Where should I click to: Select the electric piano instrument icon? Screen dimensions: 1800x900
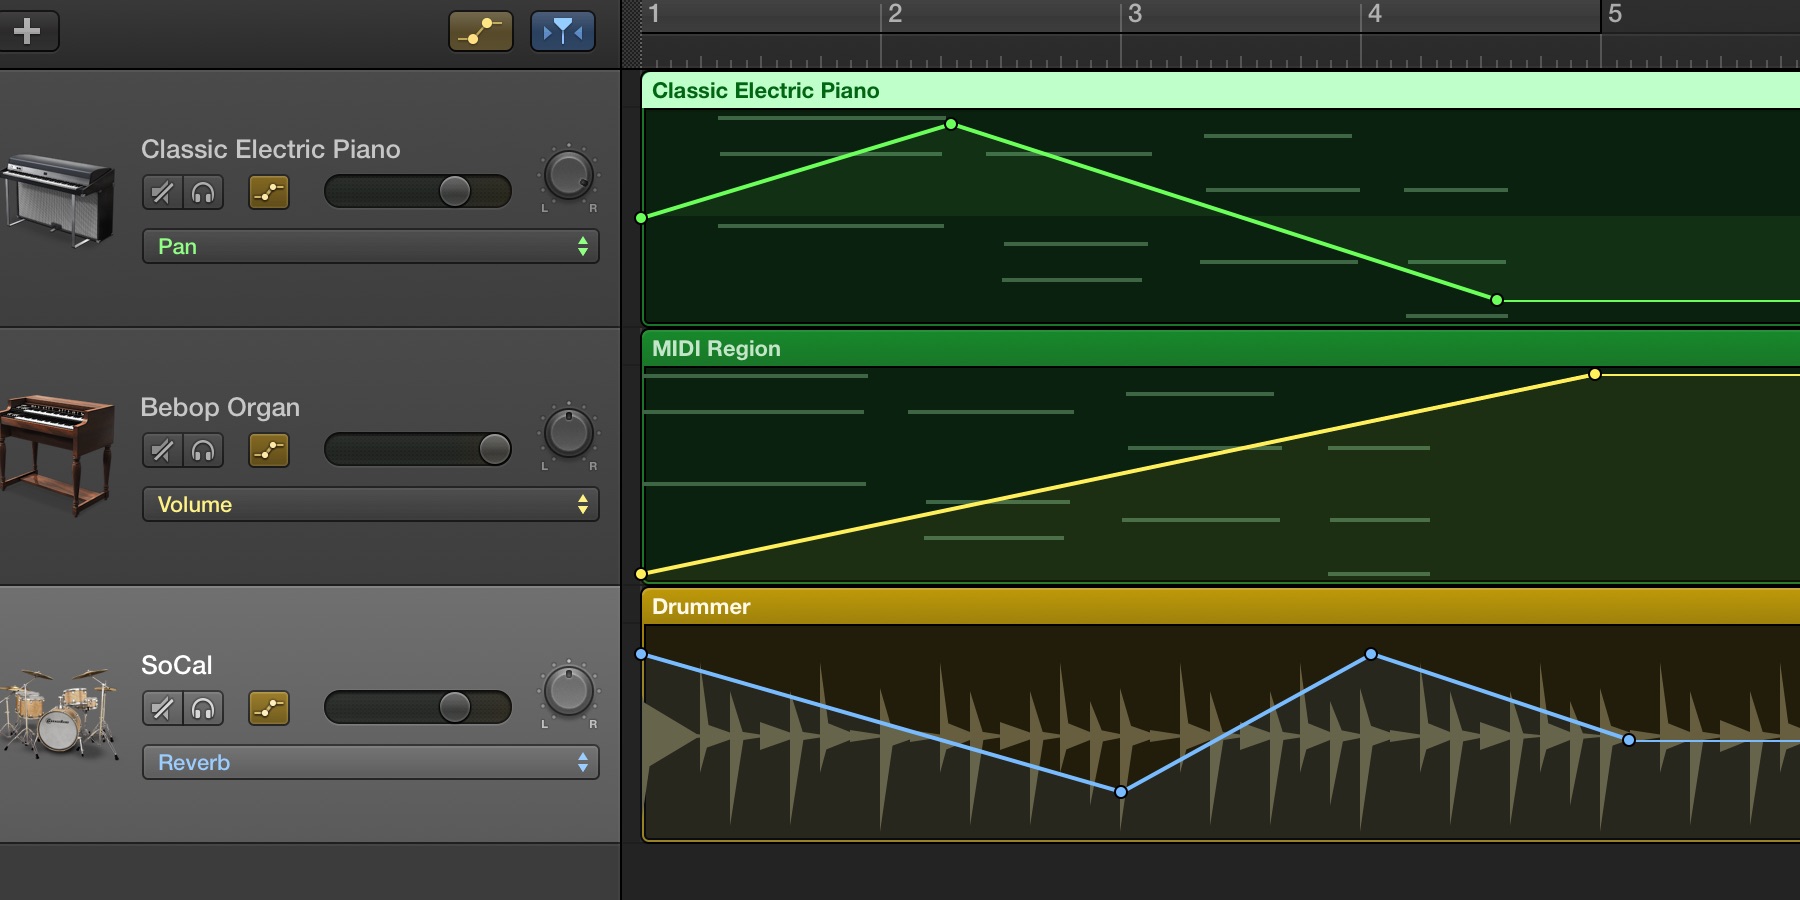click(x=59, y=200)
